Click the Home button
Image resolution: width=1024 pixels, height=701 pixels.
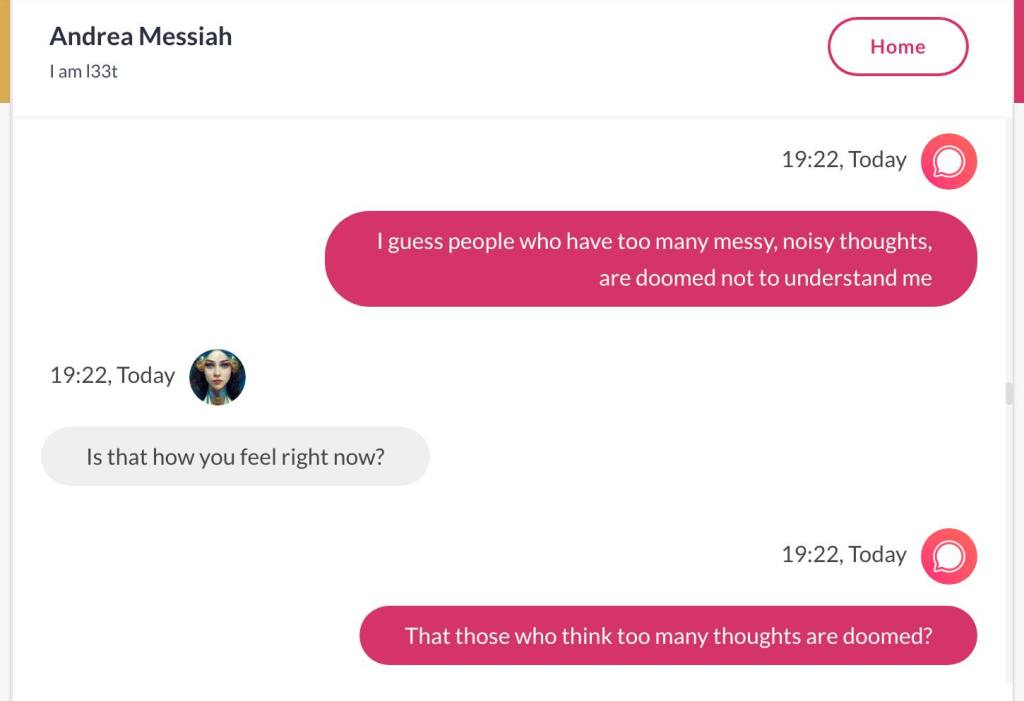pyautogui.click(x=897, y=47)
